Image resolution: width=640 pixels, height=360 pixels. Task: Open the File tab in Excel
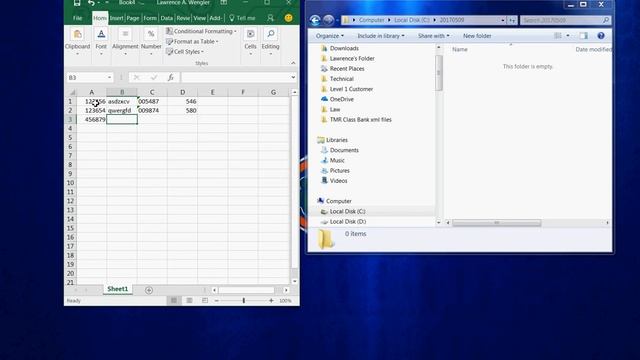78,18
